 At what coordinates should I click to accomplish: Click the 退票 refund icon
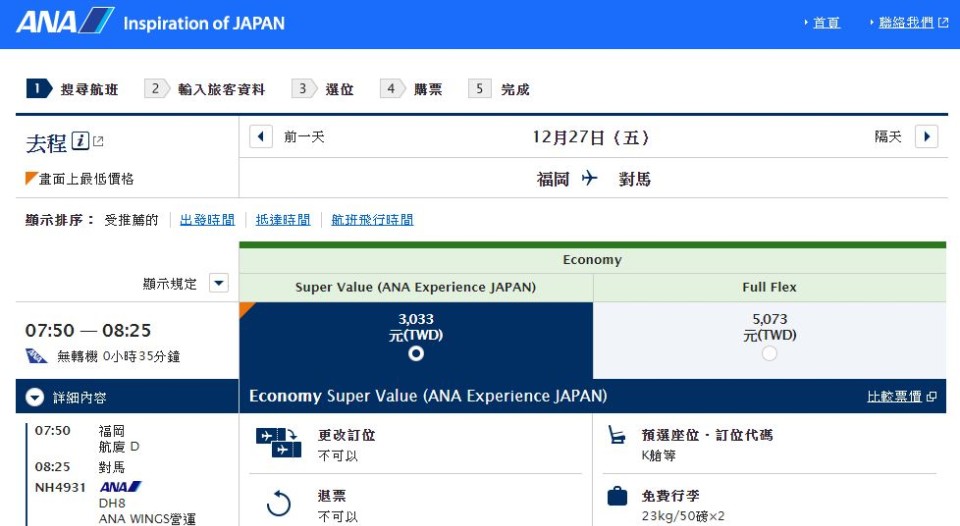[x=279, y=503]
